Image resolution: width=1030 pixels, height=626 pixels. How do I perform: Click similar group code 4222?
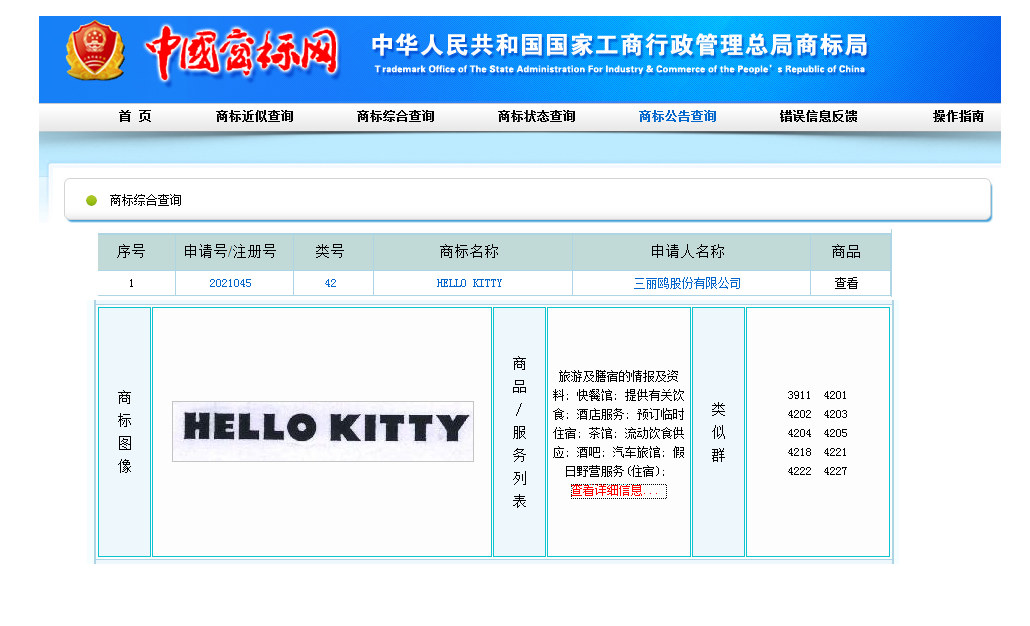click(x=799, y=471)
